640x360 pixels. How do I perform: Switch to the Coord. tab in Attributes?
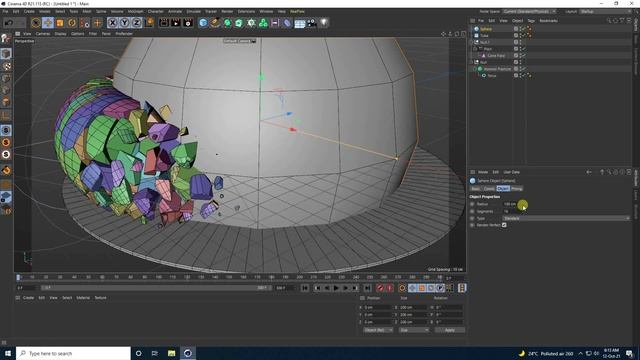(489, 189)
